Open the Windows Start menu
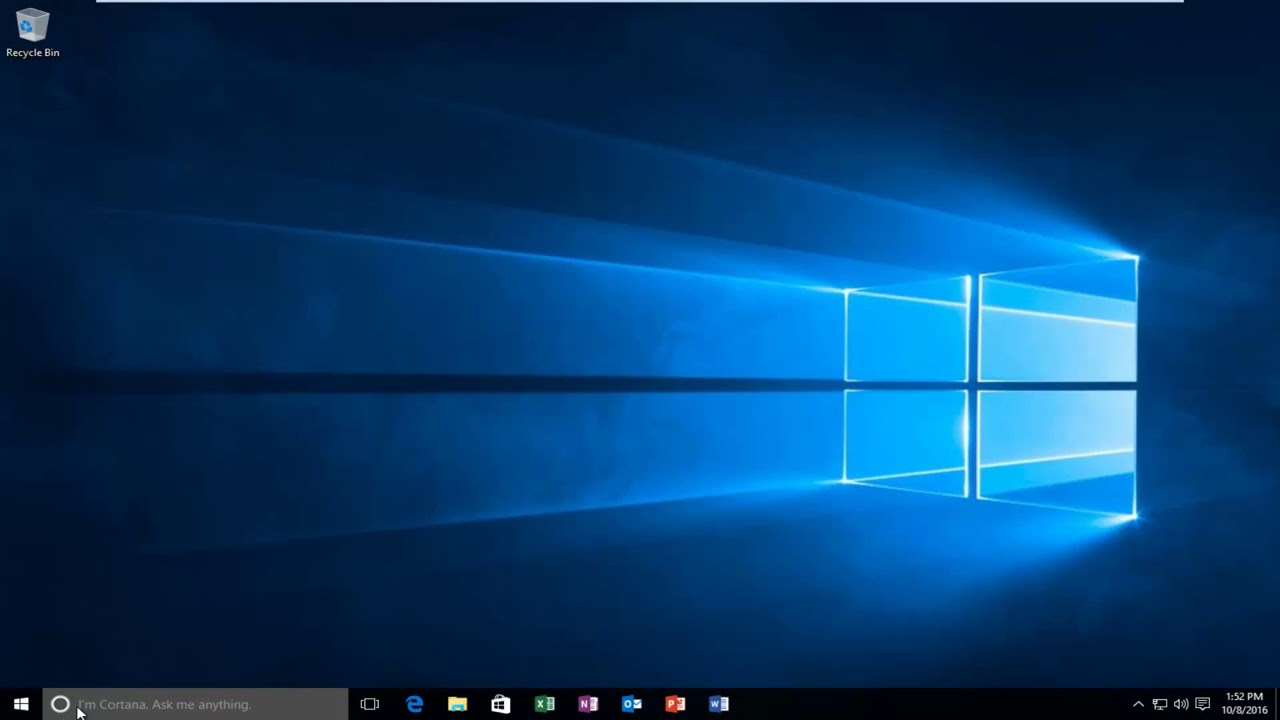Screen dimensions: 1280x720 click(21, 704)
